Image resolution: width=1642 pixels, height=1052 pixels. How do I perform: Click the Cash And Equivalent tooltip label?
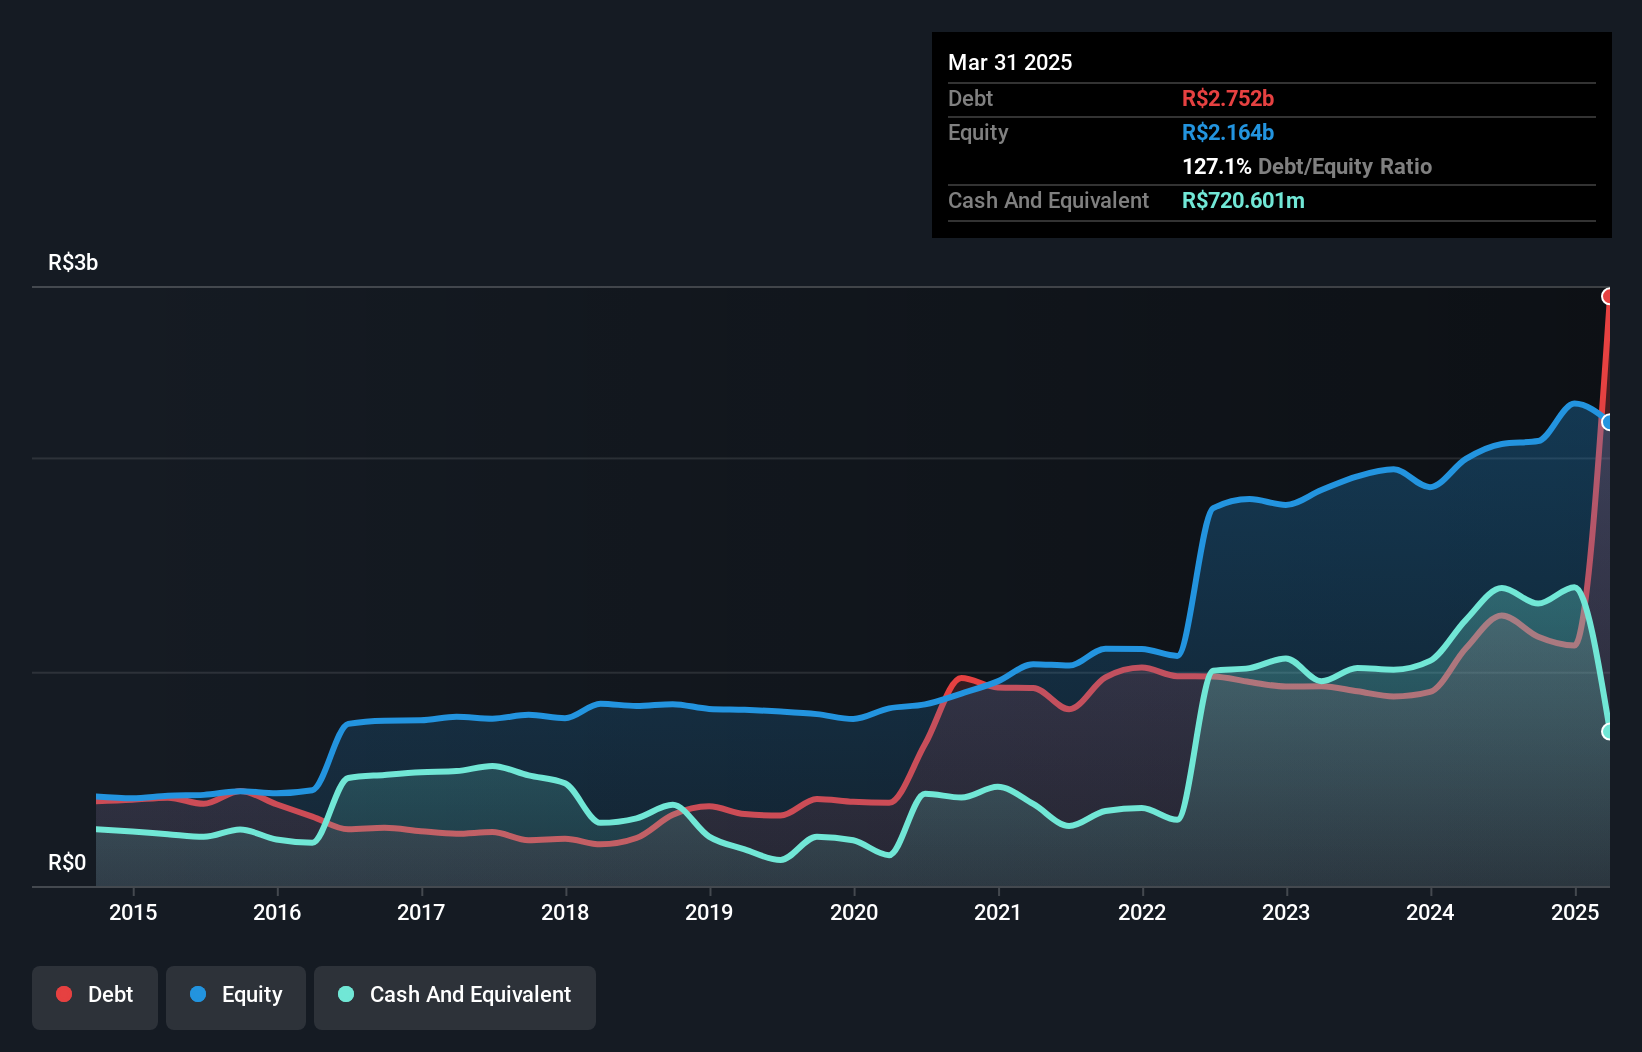pyautogui.click(x=1048, y=200)
